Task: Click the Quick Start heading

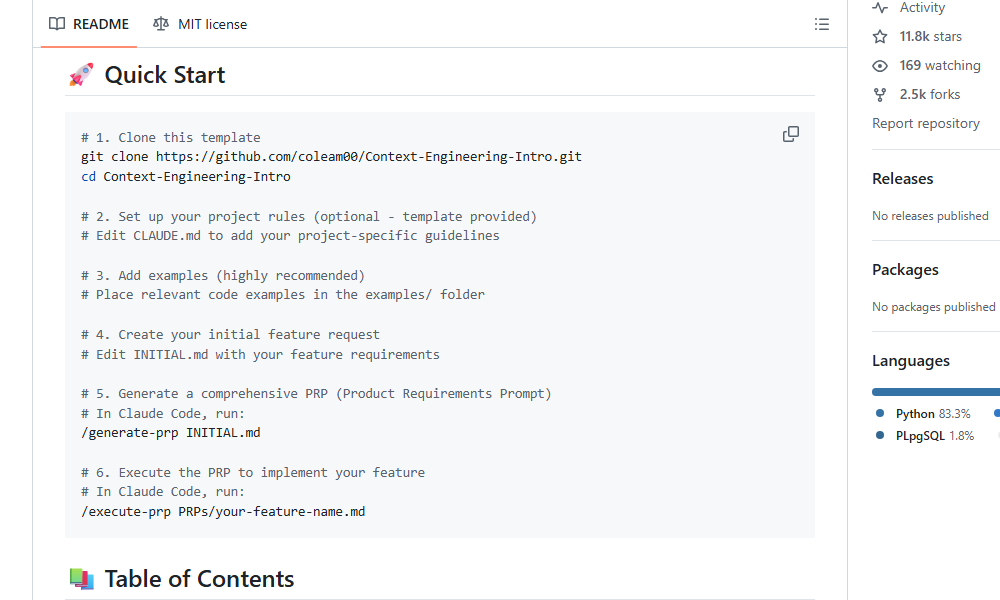Action: [x=165, y=75]
